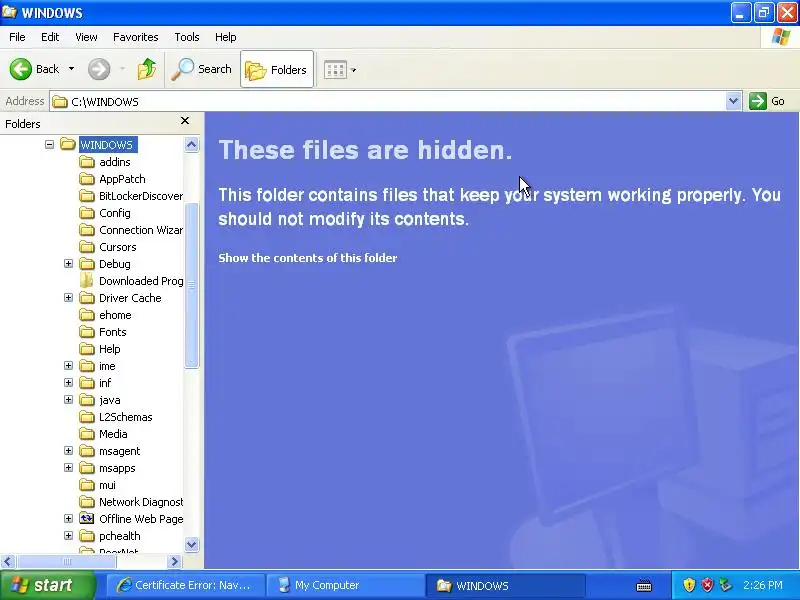
Task: Click the yellow security shield tray icon
Action: 689,585
